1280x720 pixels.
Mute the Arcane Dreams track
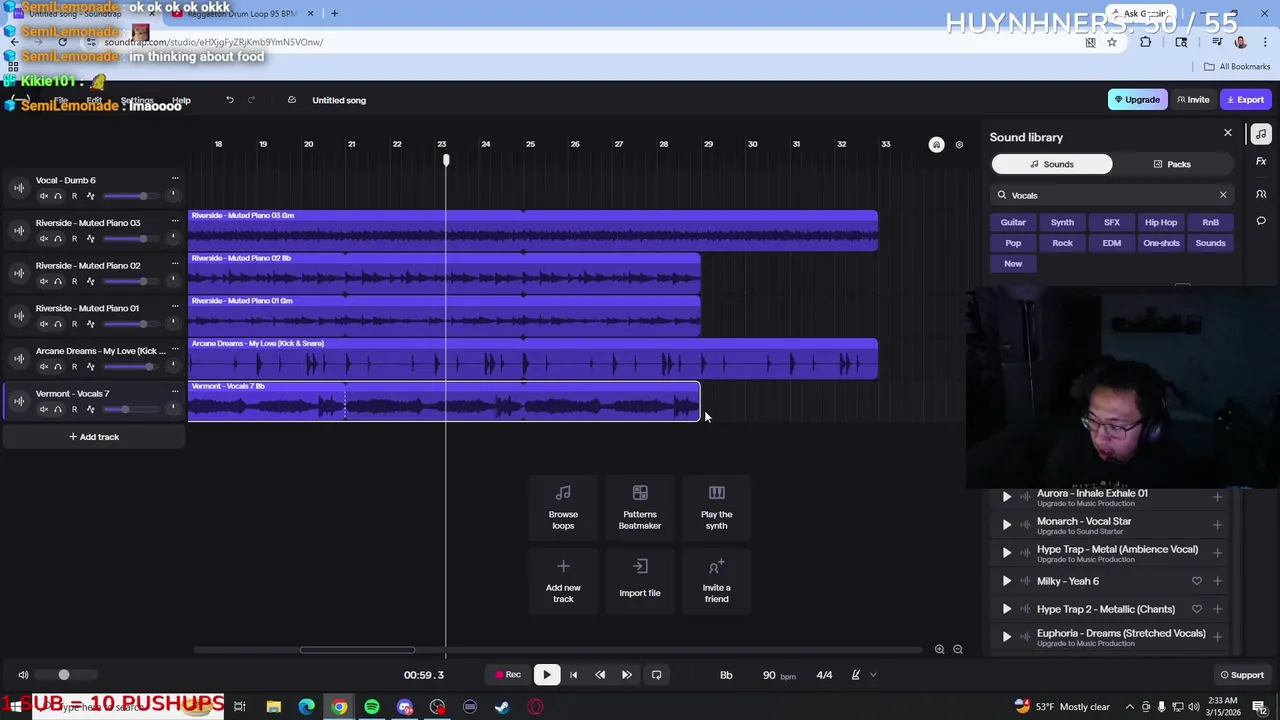43,367
